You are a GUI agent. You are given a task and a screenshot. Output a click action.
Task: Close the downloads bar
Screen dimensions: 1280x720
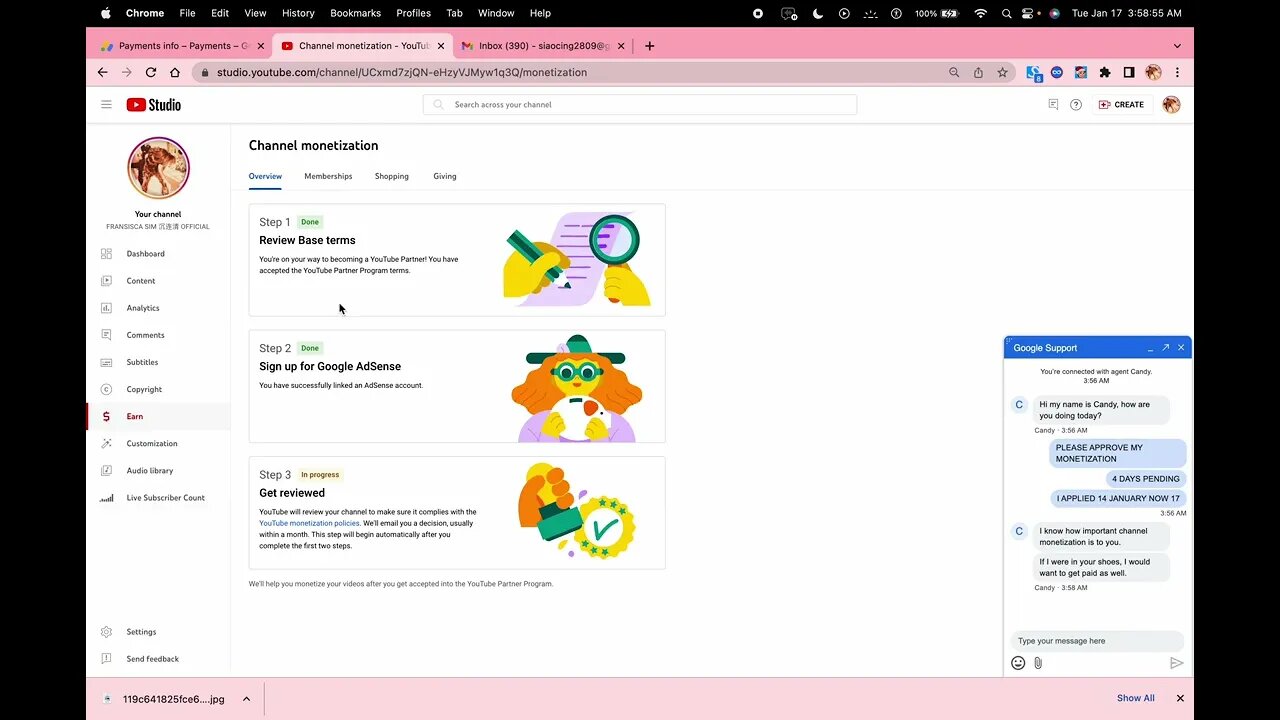point(1180,698)
